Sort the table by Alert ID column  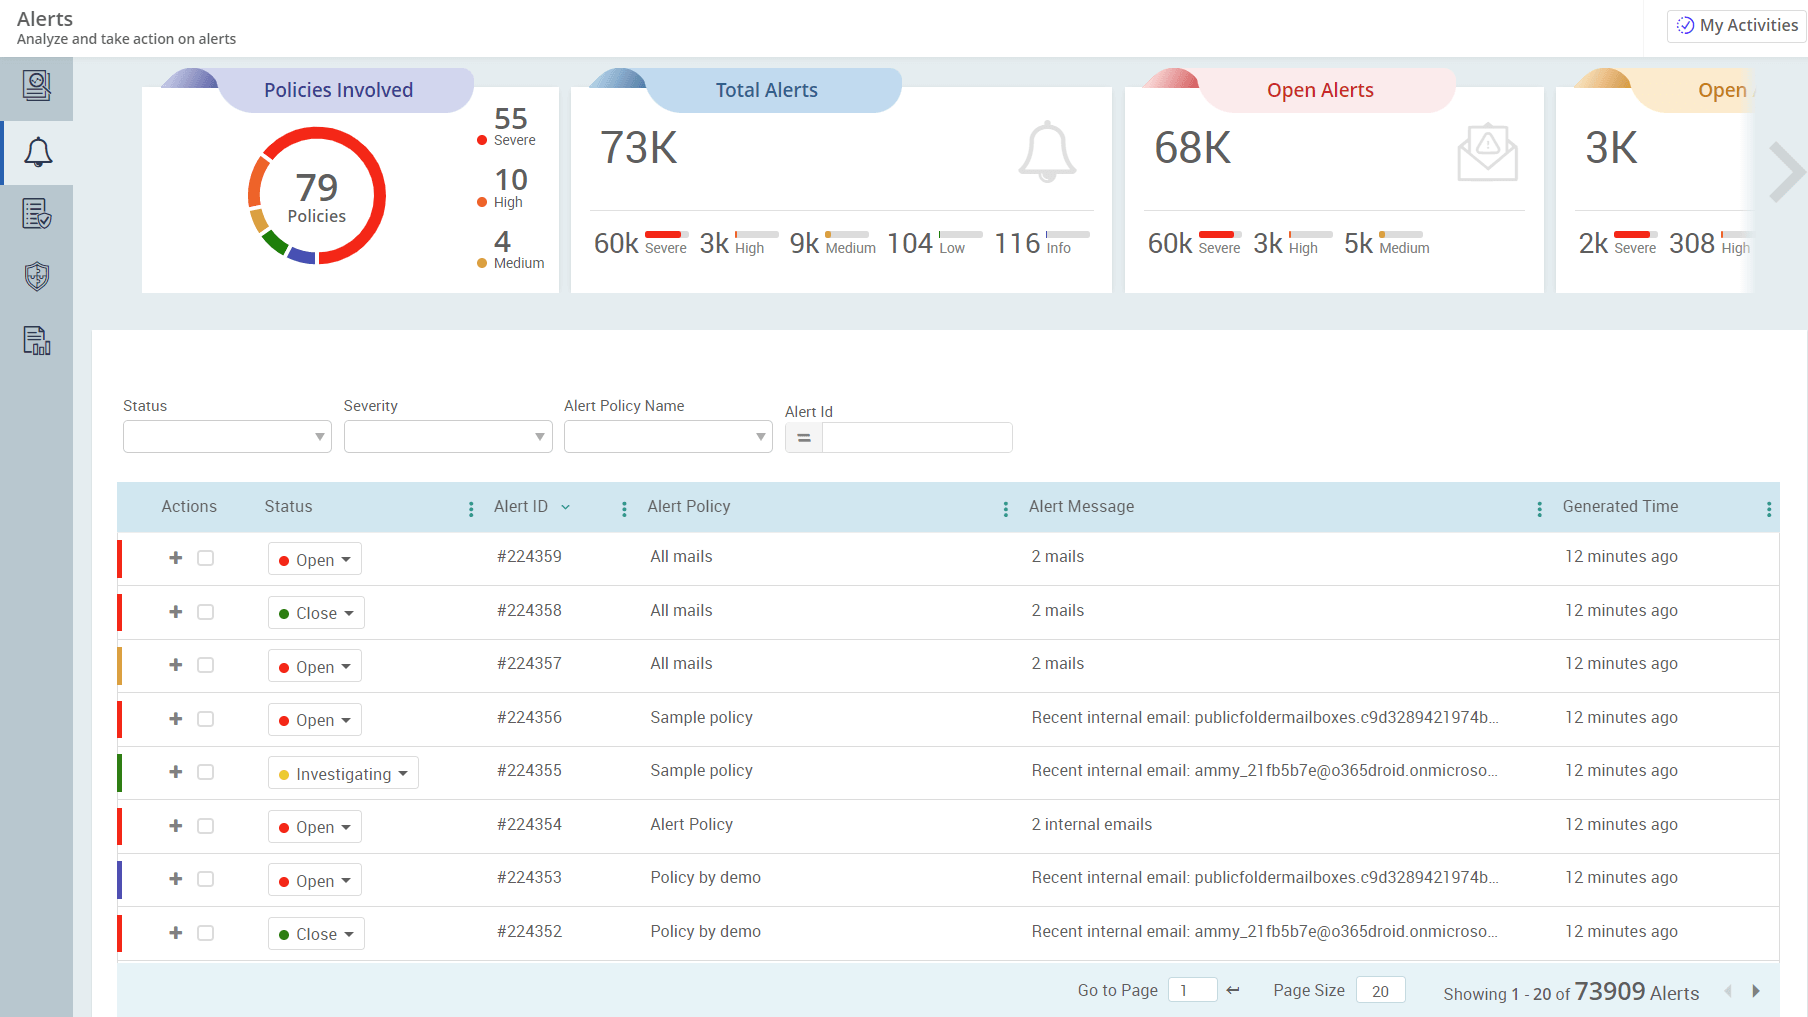click(x=531, y=506)
